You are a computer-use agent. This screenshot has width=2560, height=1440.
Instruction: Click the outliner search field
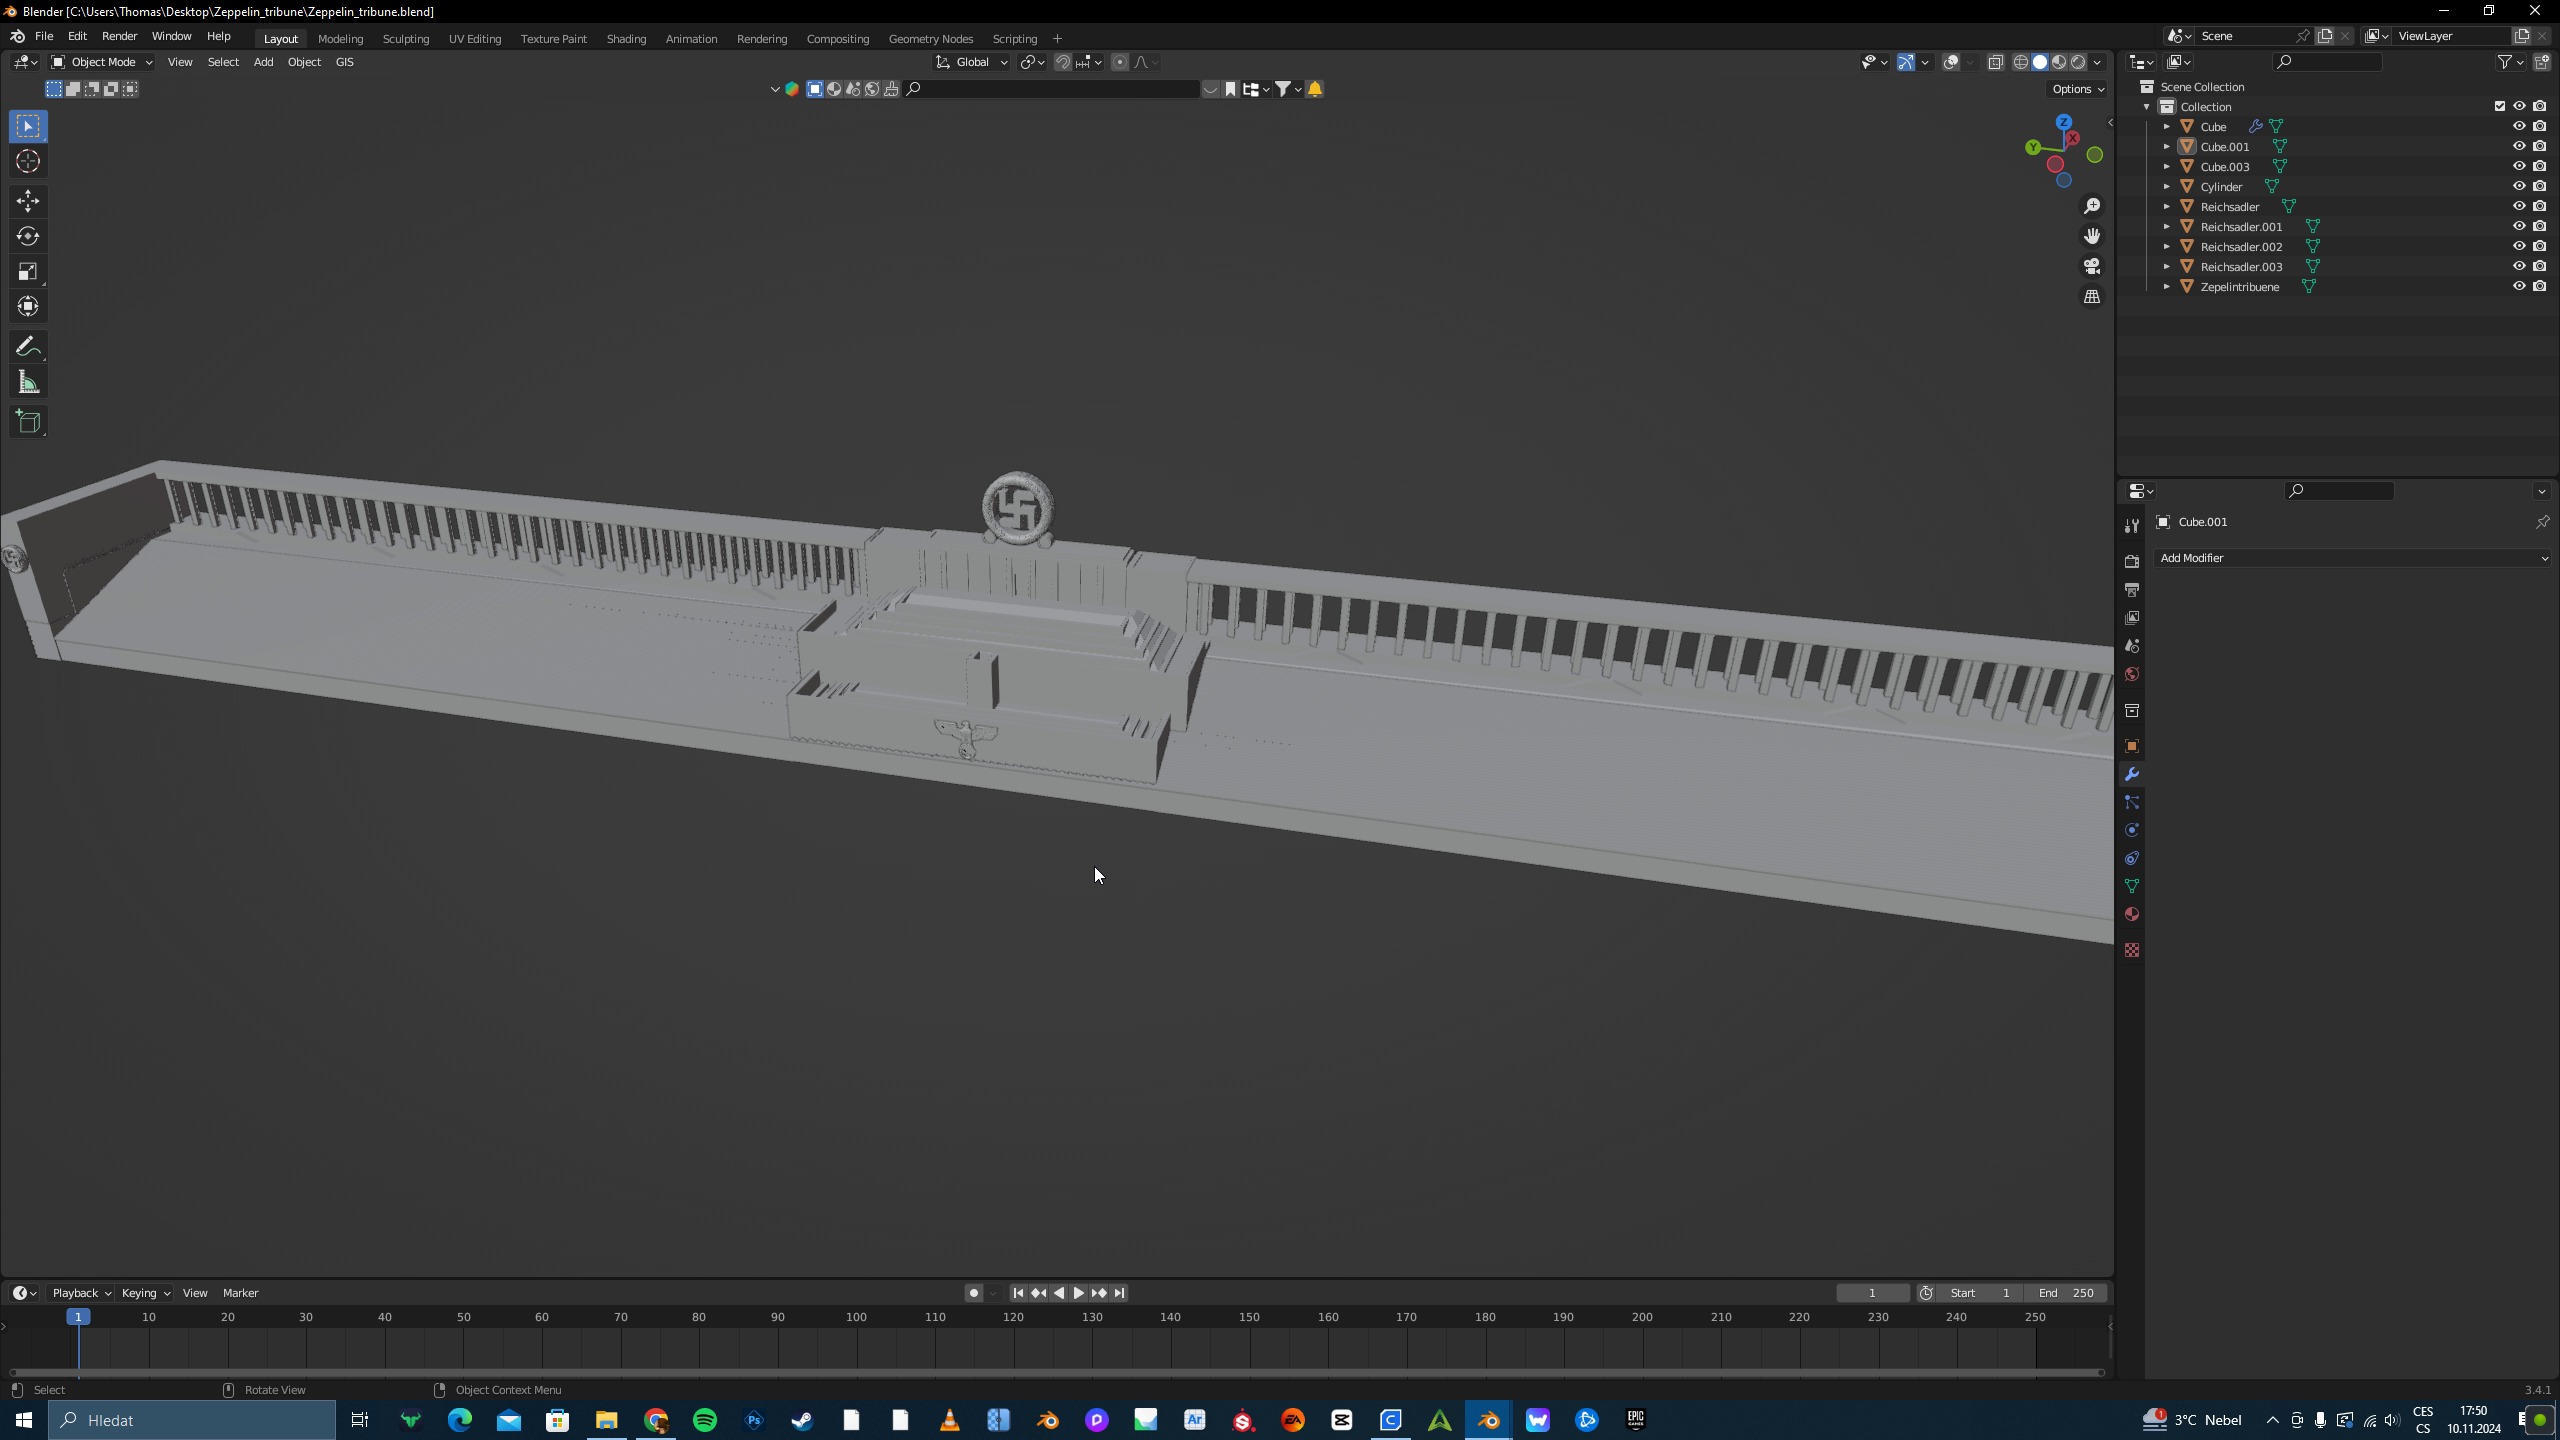2327,62
